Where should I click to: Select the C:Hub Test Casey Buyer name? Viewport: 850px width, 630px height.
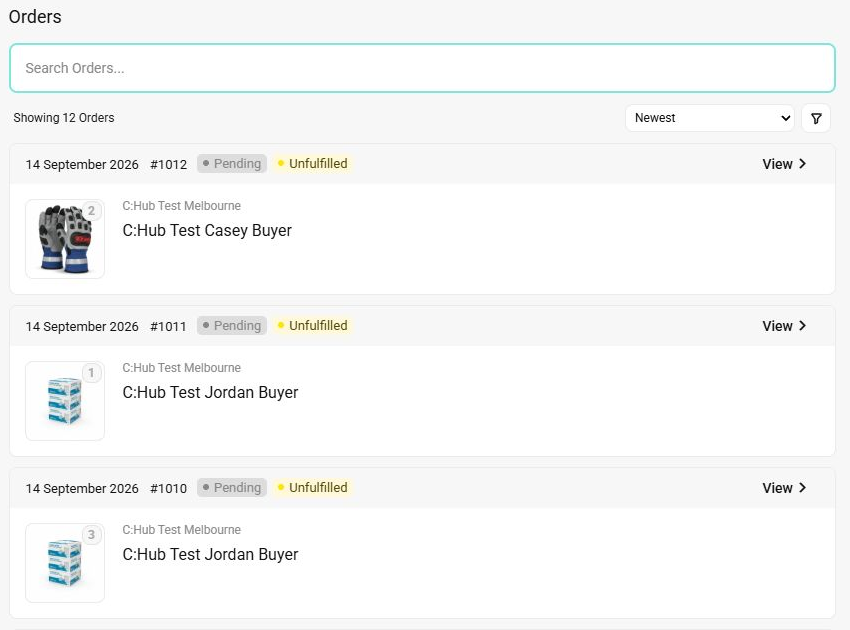[207, 230]
